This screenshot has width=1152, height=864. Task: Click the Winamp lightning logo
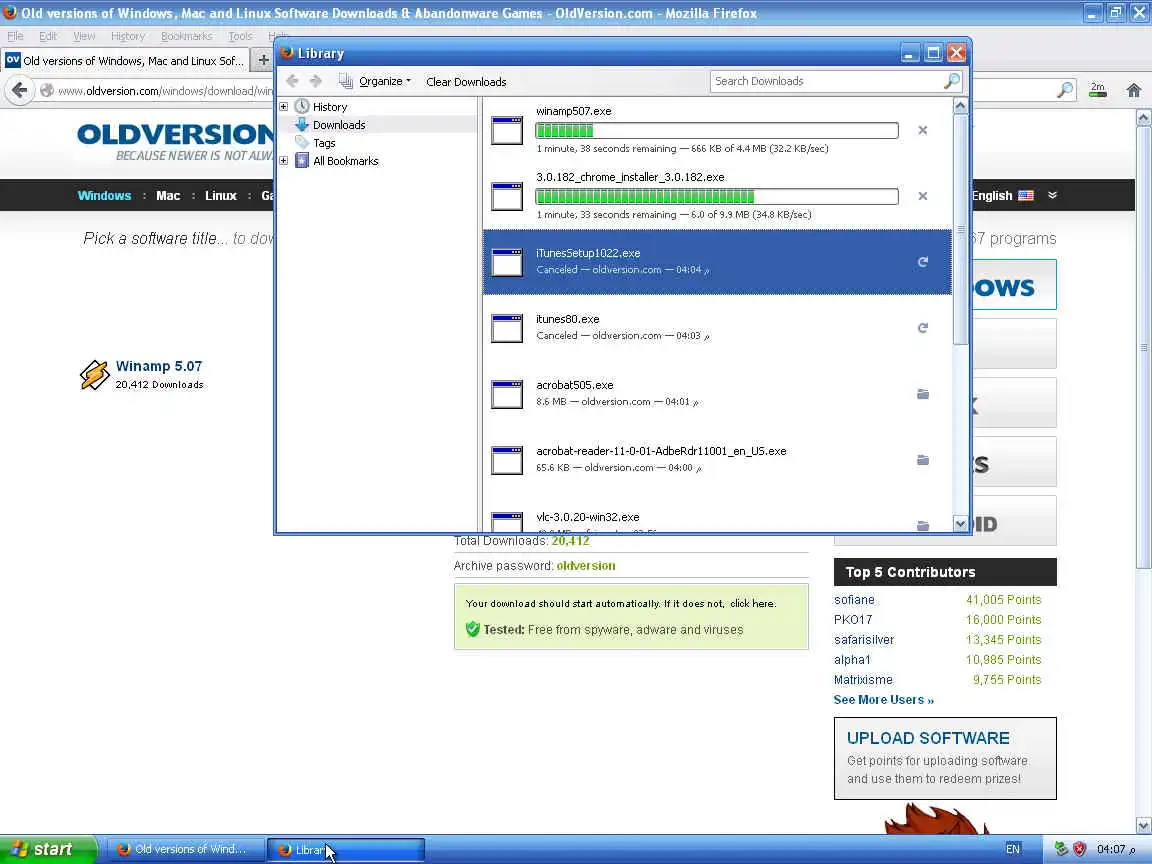94,375
